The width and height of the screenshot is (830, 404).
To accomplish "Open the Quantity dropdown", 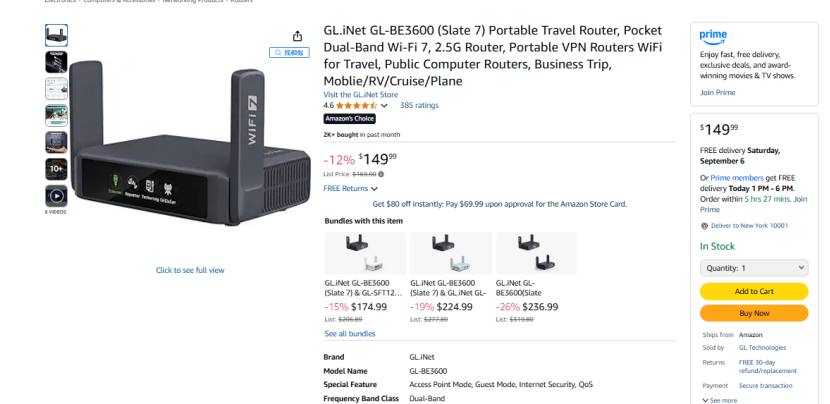I will coord(754,268).
